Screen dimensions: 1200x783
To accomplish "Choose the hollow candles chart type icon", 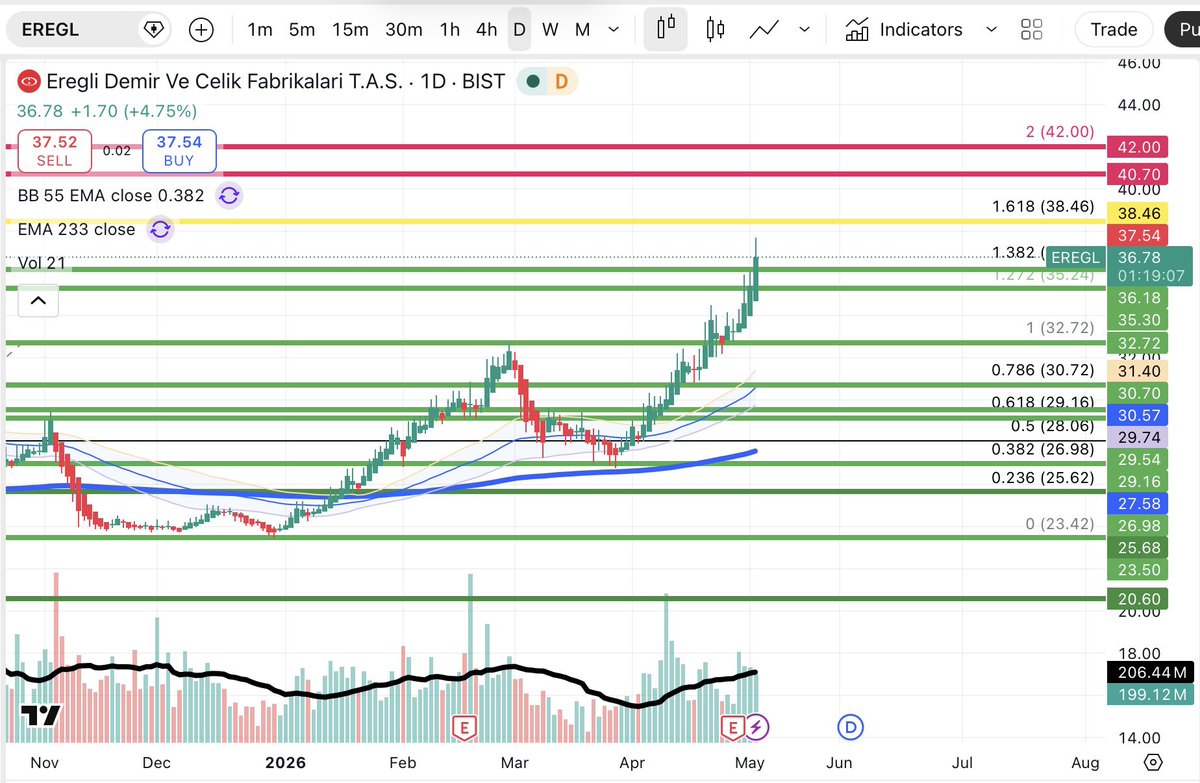I will [715, 30].
